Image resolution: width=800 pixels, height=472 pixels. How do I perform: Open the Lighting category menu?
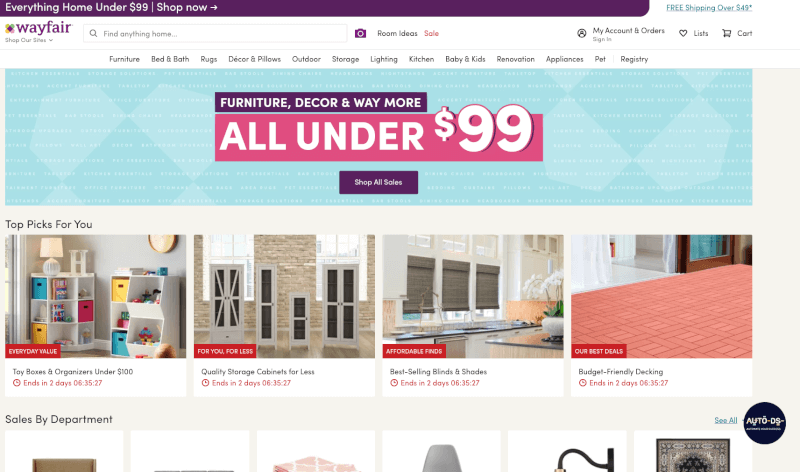[384, 59]
